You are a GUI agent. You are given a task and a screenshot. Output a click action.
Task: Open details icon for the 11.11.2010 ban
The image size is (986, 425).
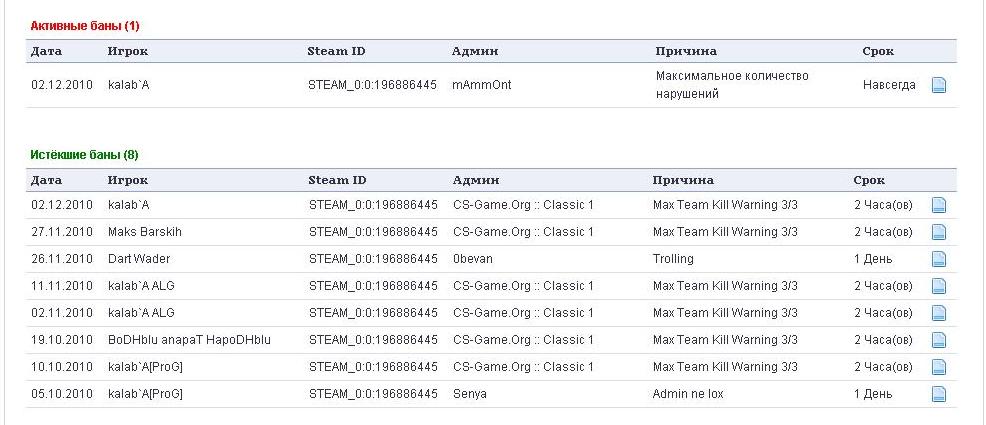tap(939, 287)
